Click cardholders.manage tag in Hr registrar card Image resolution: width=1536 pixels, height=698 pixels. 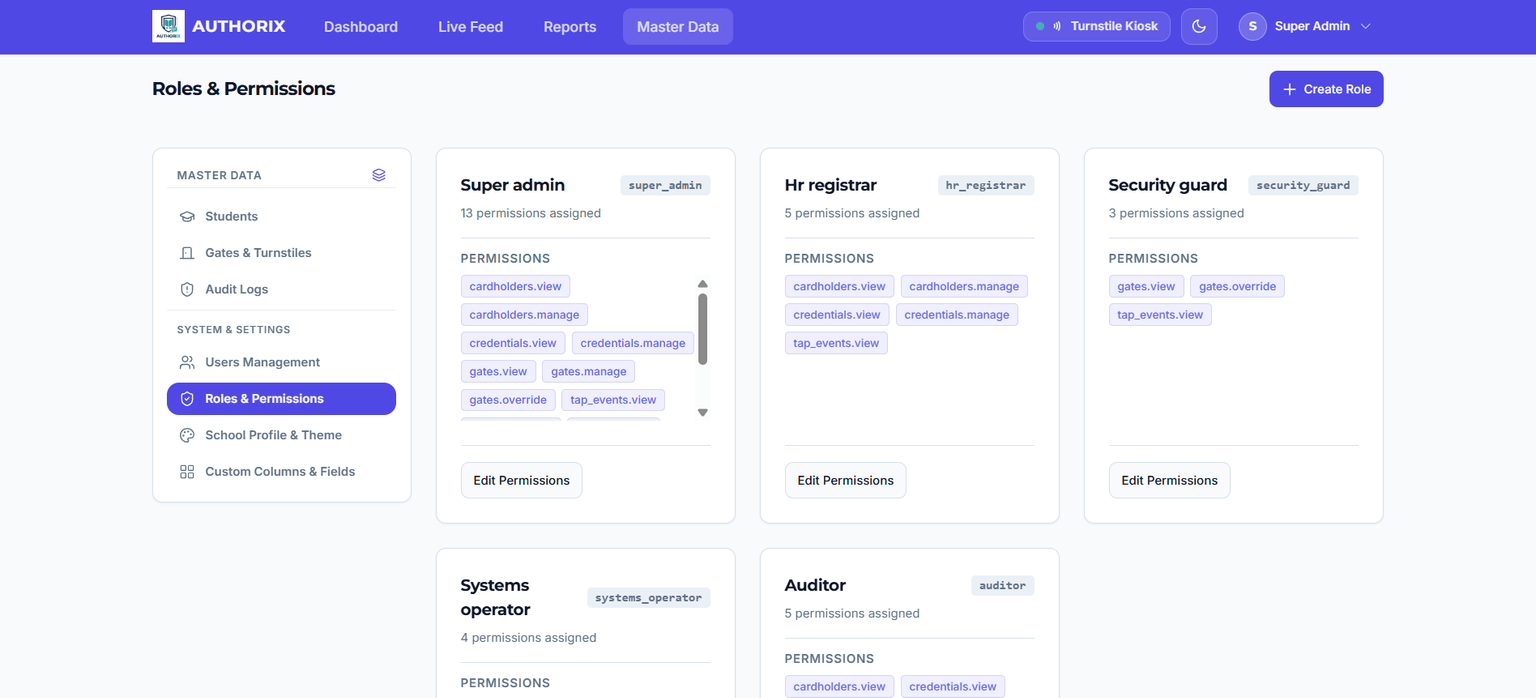click(x=964, y=286)
